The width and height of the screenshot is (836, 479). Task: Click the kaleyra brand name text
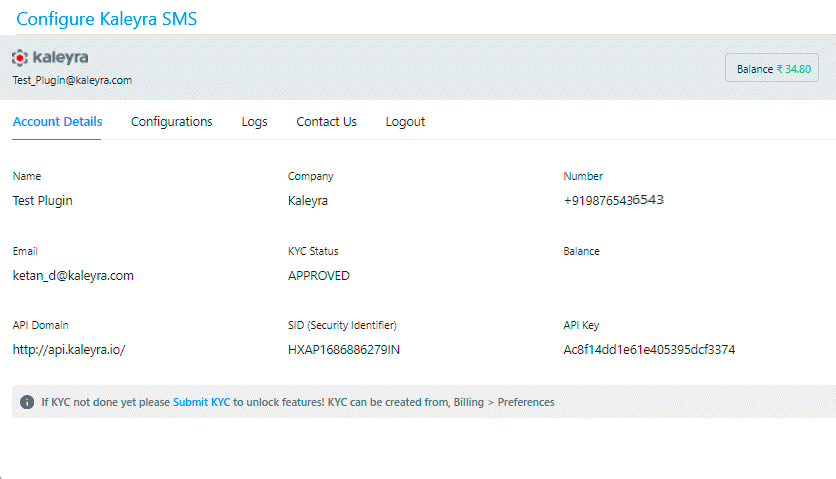click(60, 57)
